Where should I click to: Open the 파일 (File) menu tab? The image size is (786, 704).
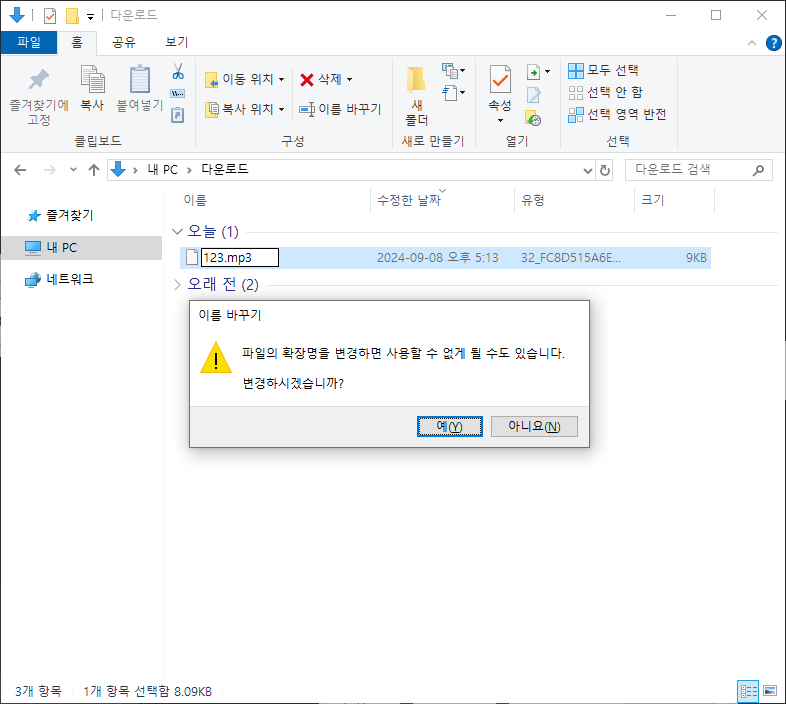pos(29,42)
